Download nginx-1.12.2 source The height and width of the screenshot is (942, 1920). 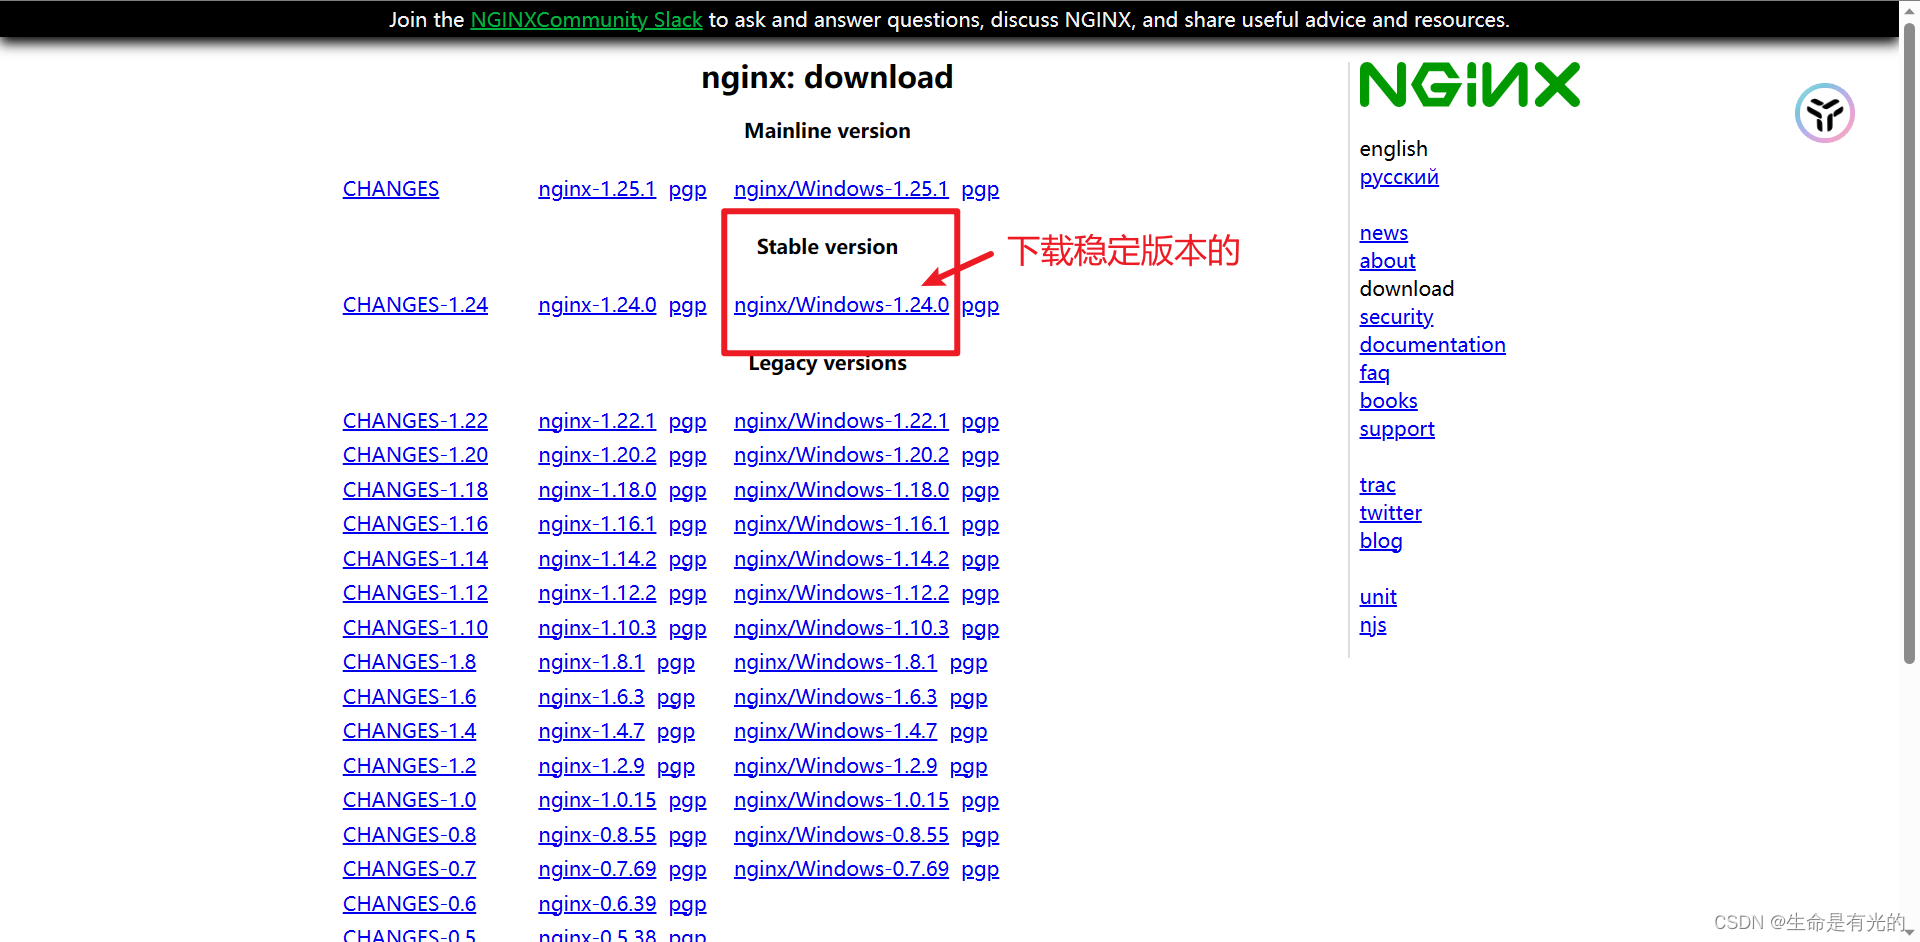(x=597, y=593)
